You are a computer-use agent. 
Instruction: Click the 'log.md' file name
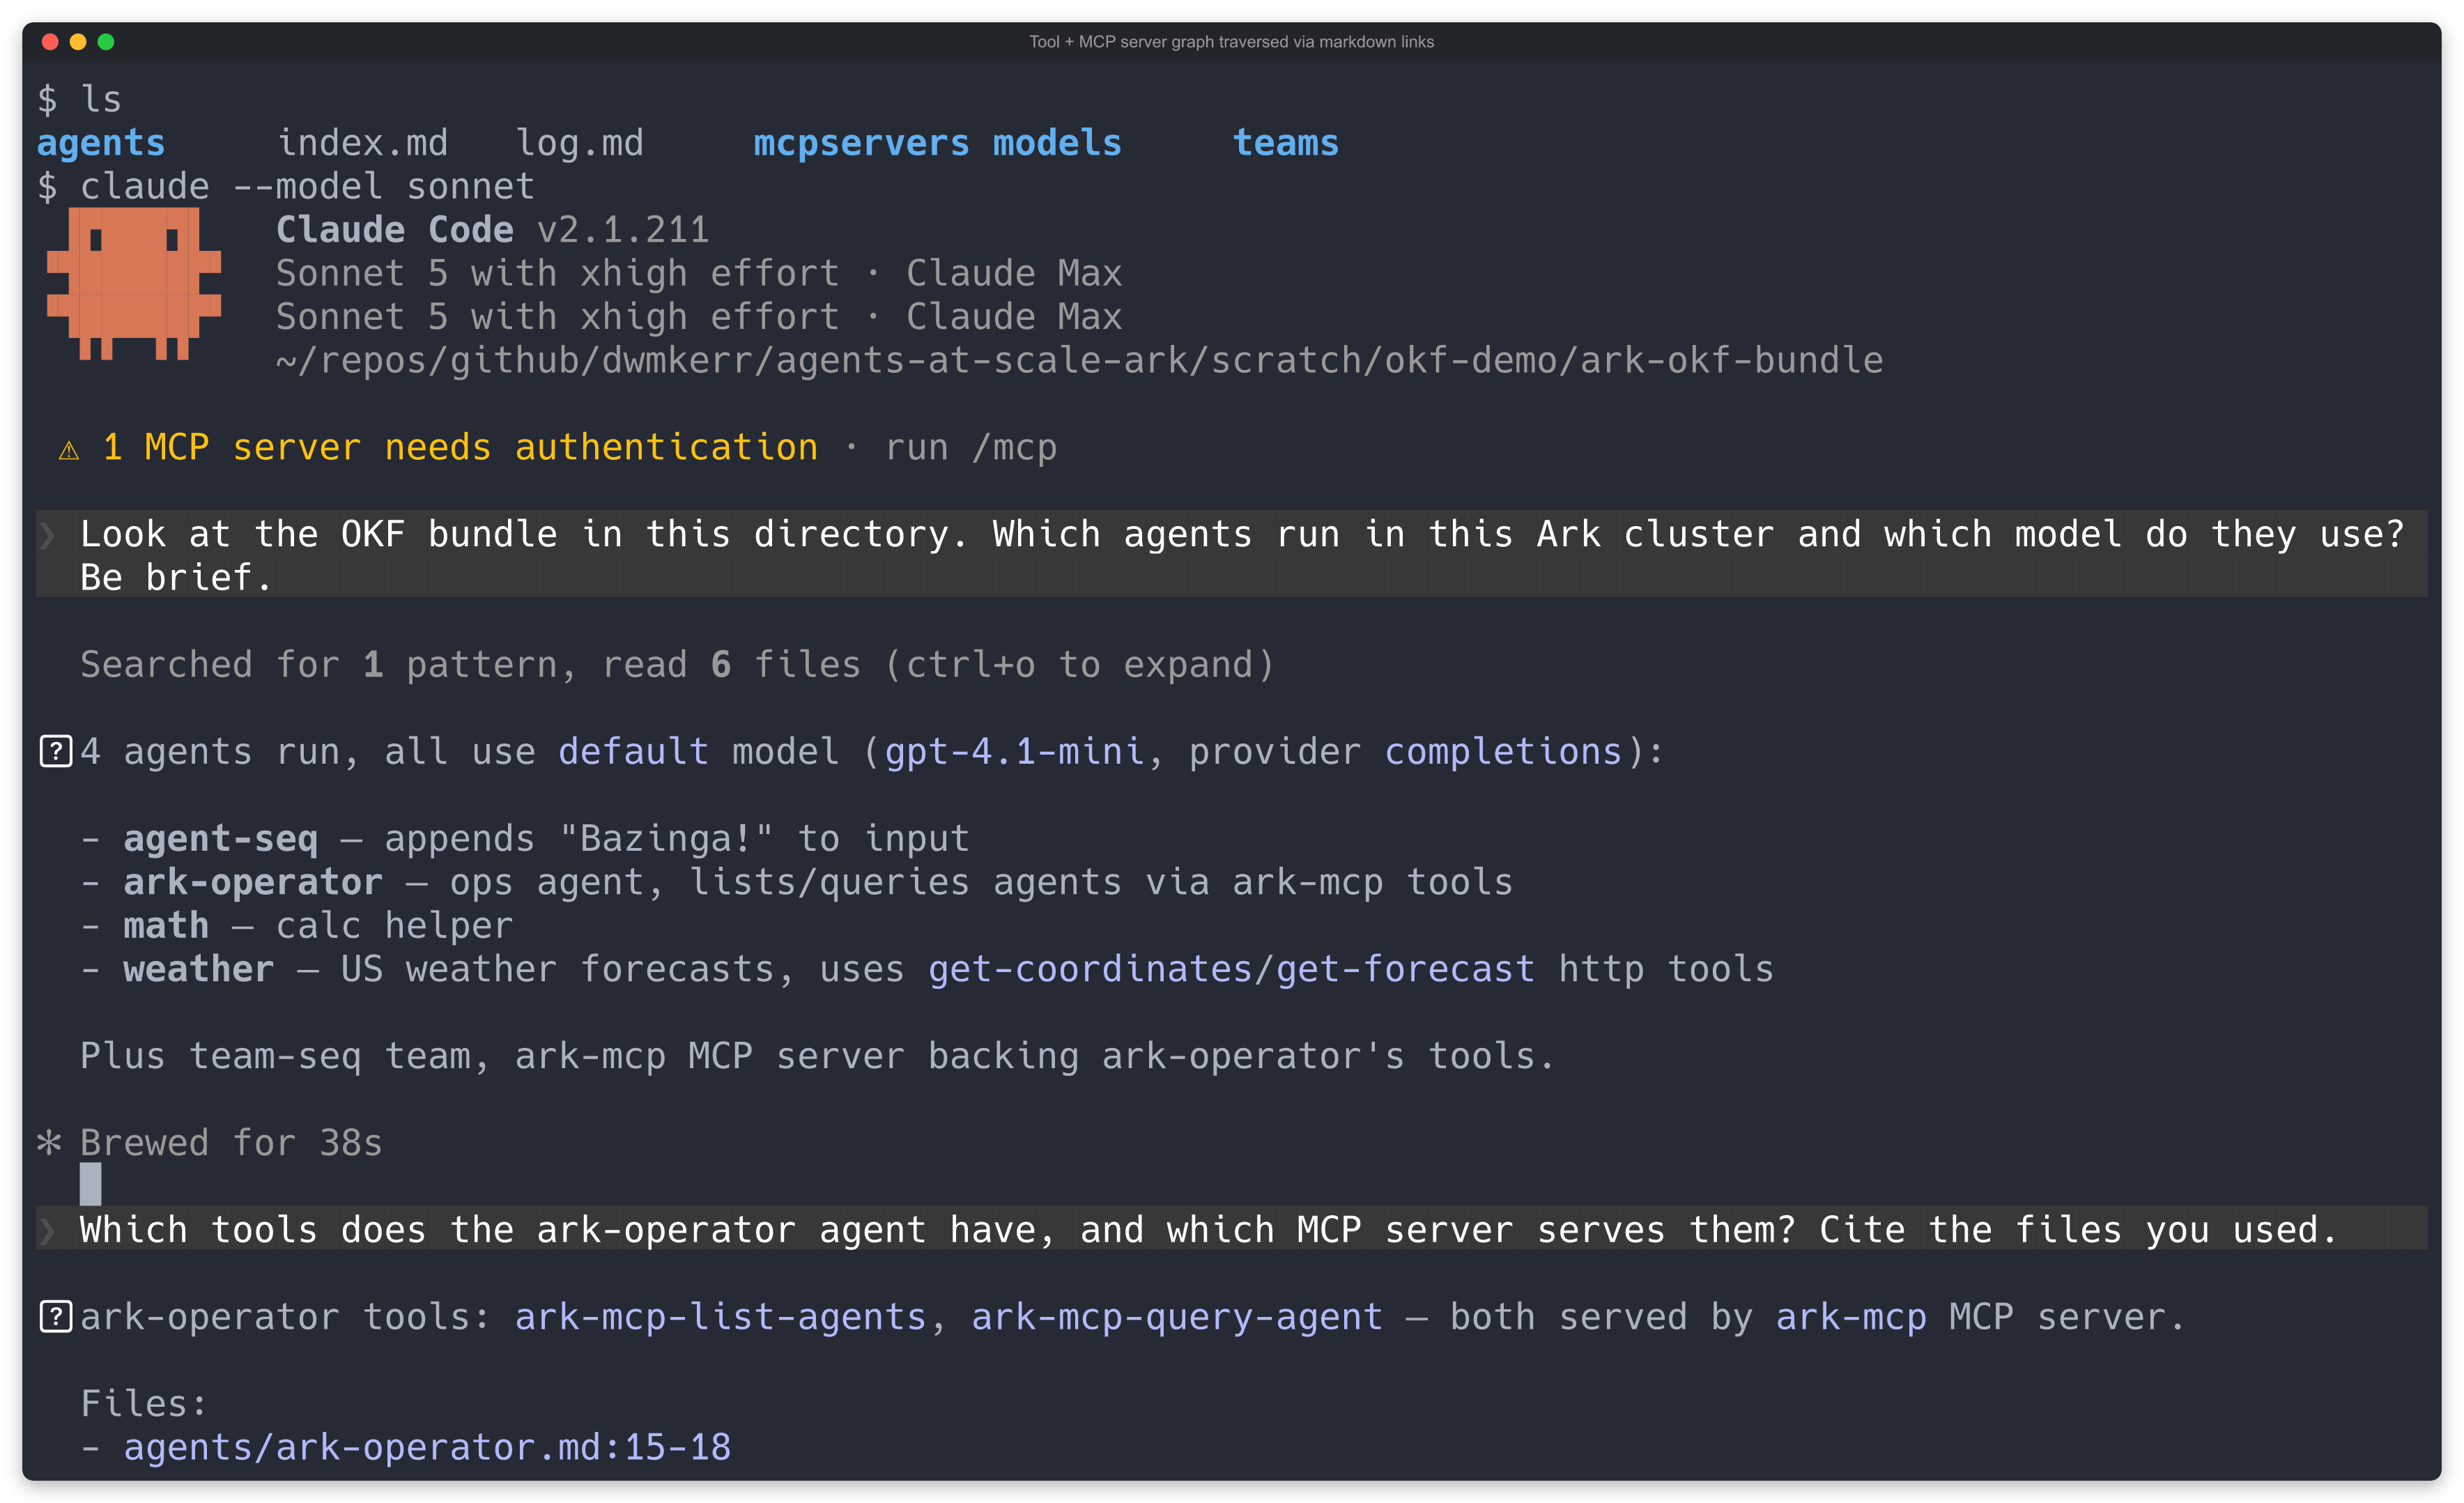tap(580, 143)
